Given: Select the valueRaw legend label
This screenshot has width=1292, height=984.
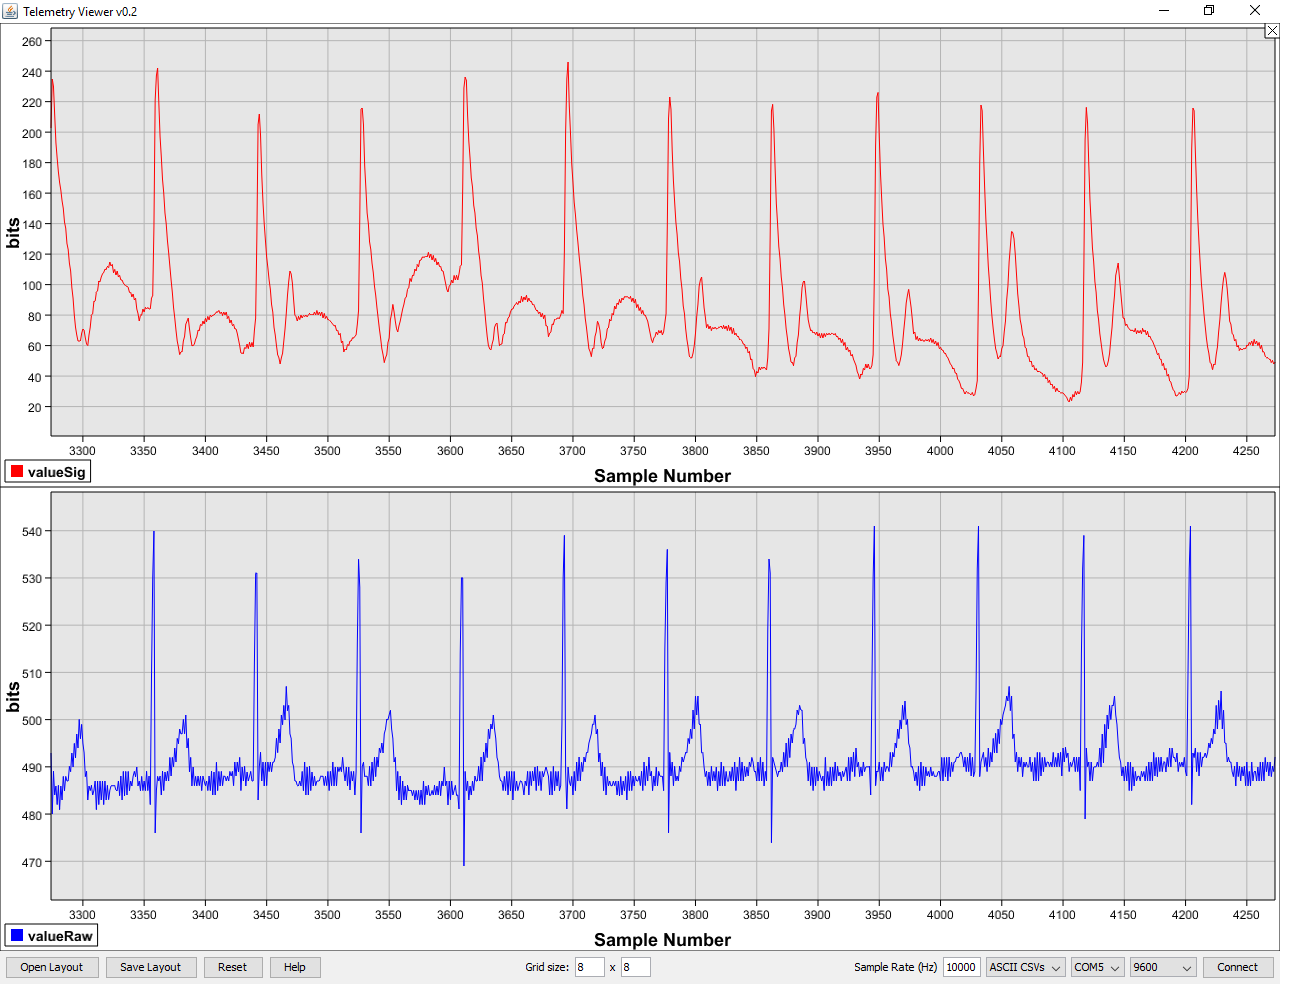Looking at the screenshot, I should [58, 935].
